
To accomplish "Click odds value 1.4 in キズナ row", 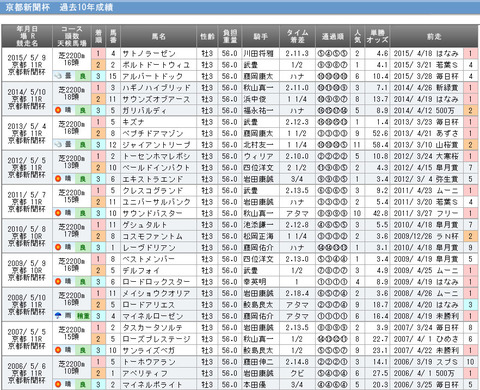I will coord(383,122).
